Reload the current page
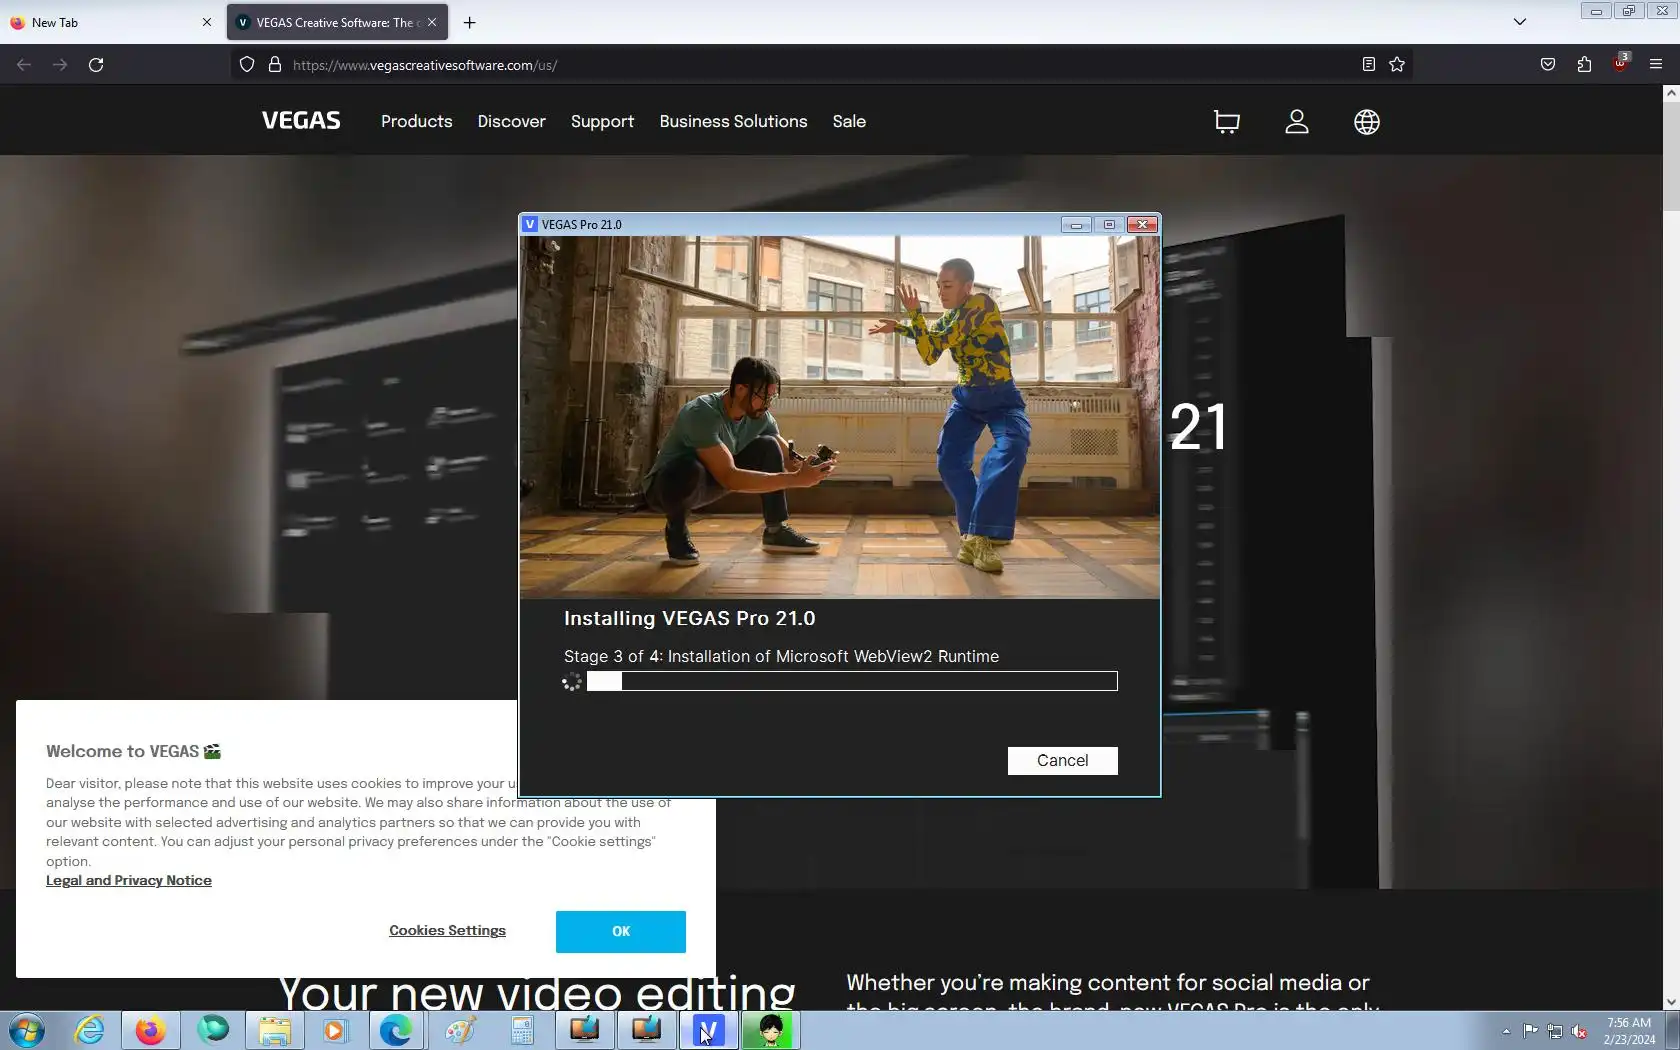 [96, 65]
